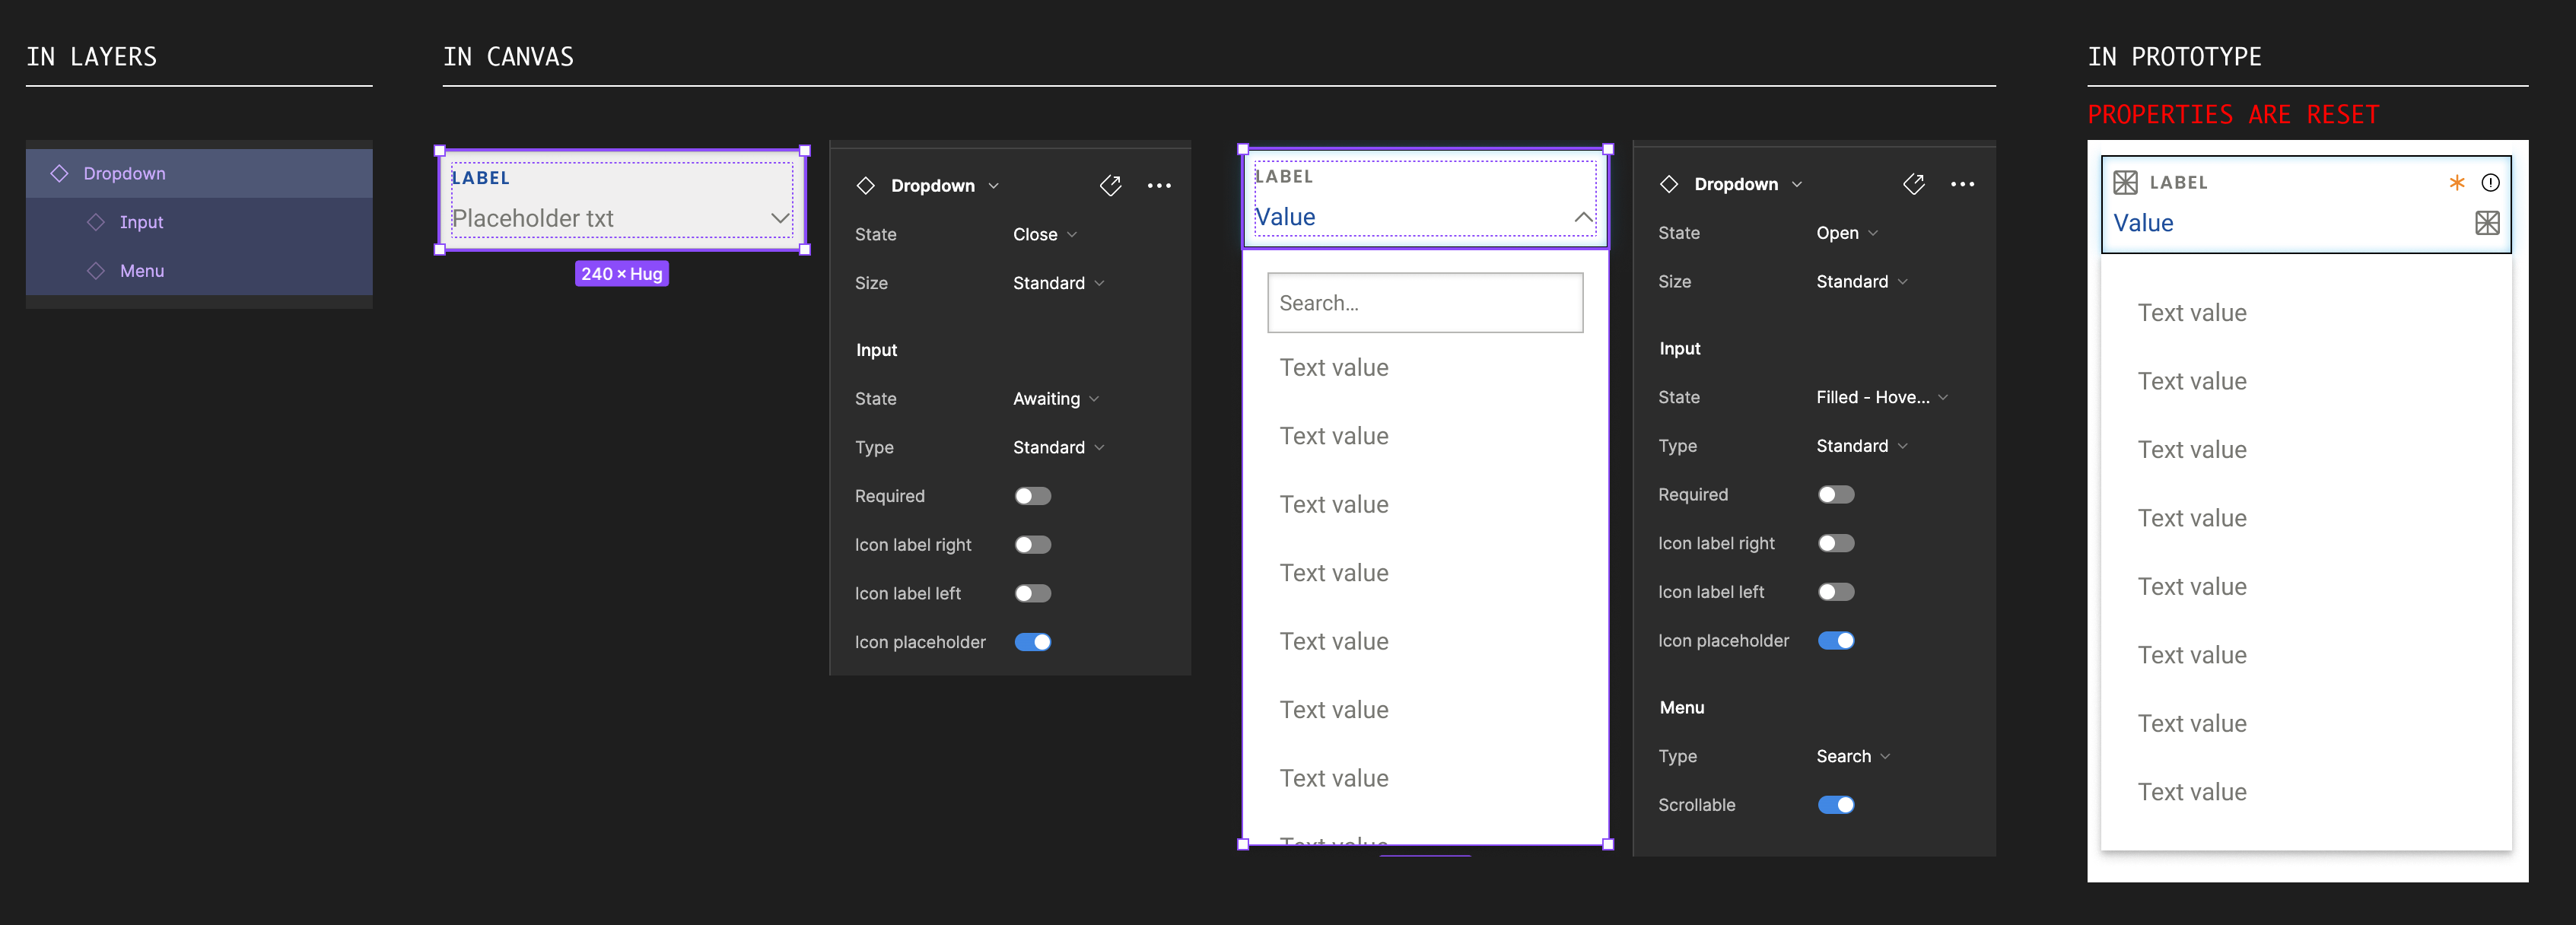Click chevron-up in open Value dropdown
This screenshot has width=2576, height=925.
coord(1583,217)
